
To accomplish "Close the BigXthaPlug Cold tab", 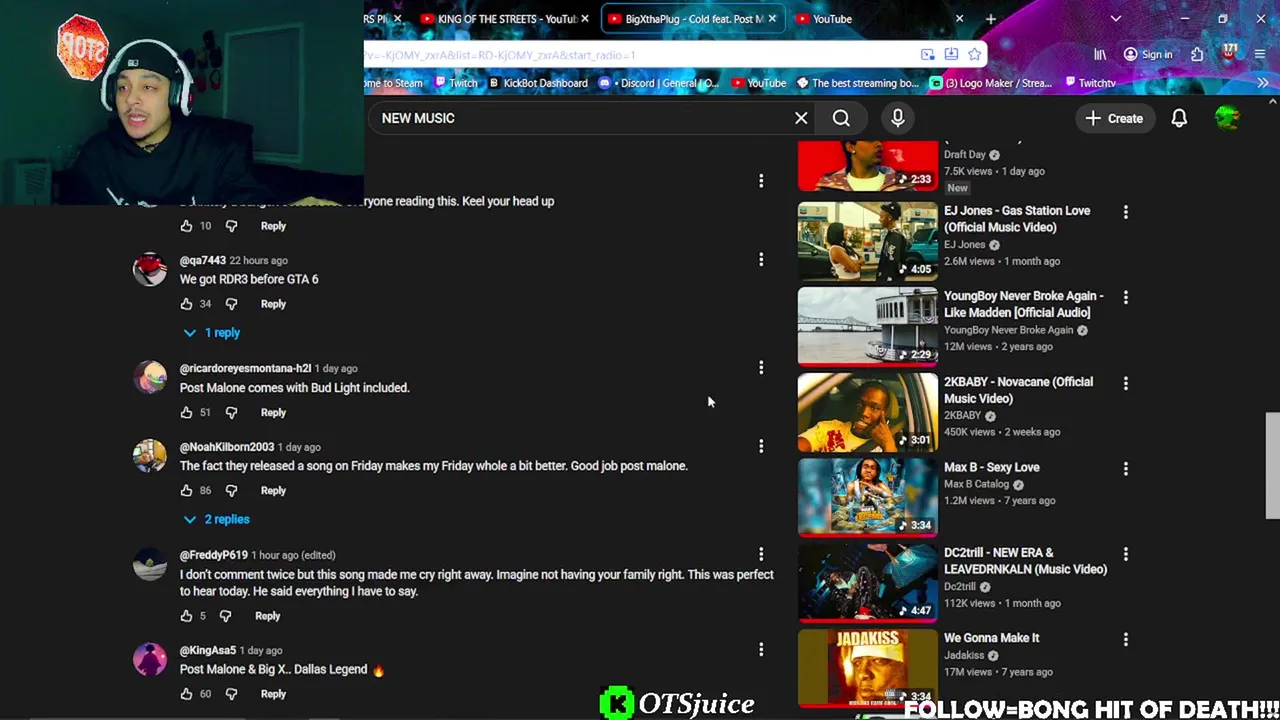I will coord(772,19).
